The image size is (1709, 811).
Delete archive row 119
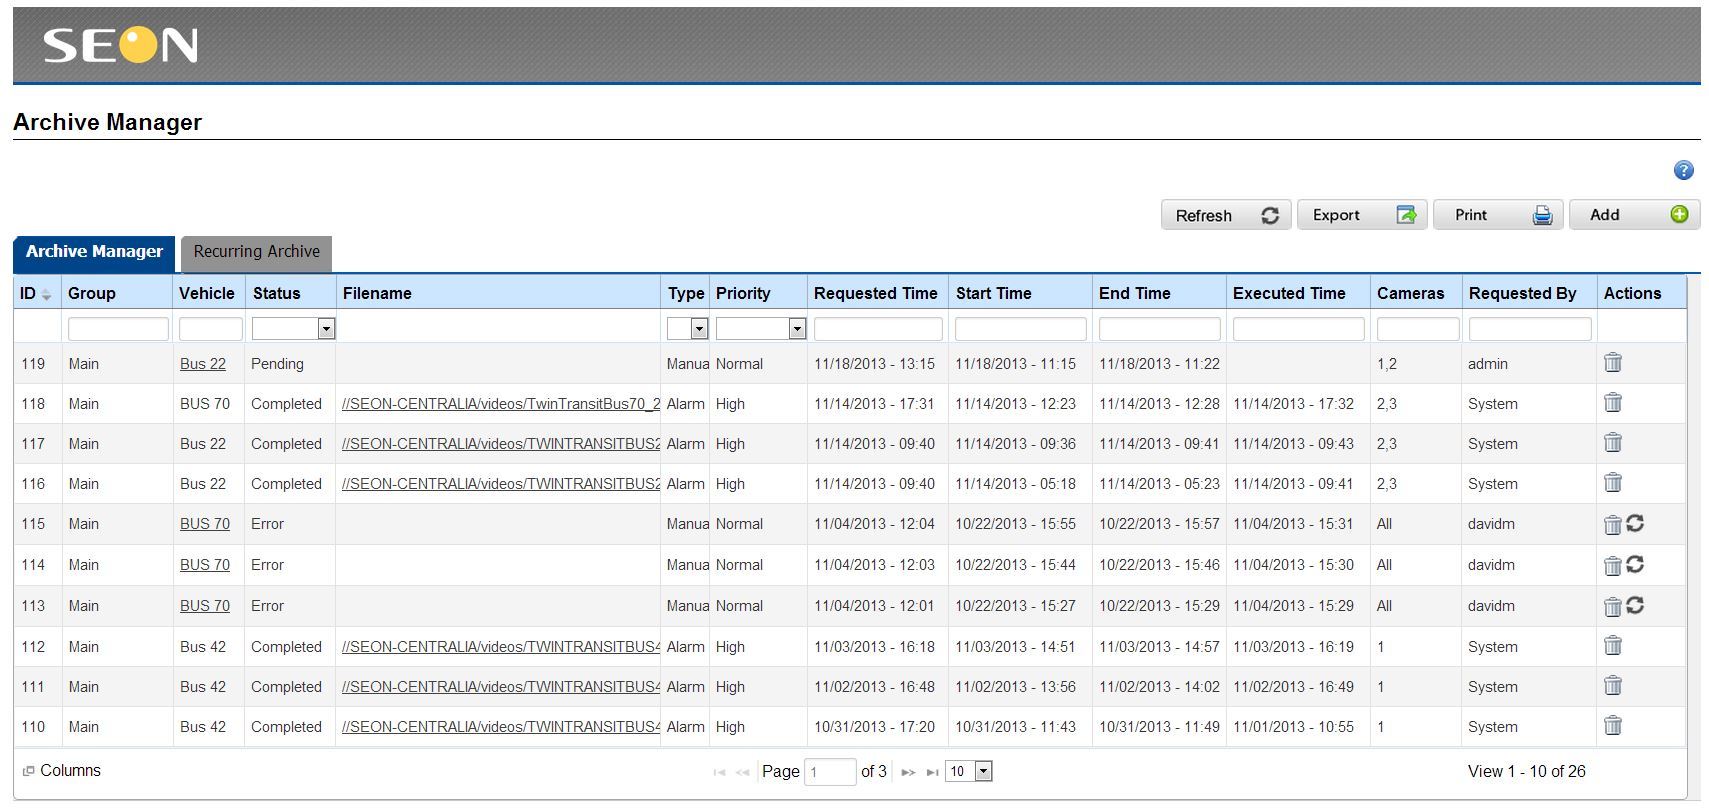point(1612,363)
